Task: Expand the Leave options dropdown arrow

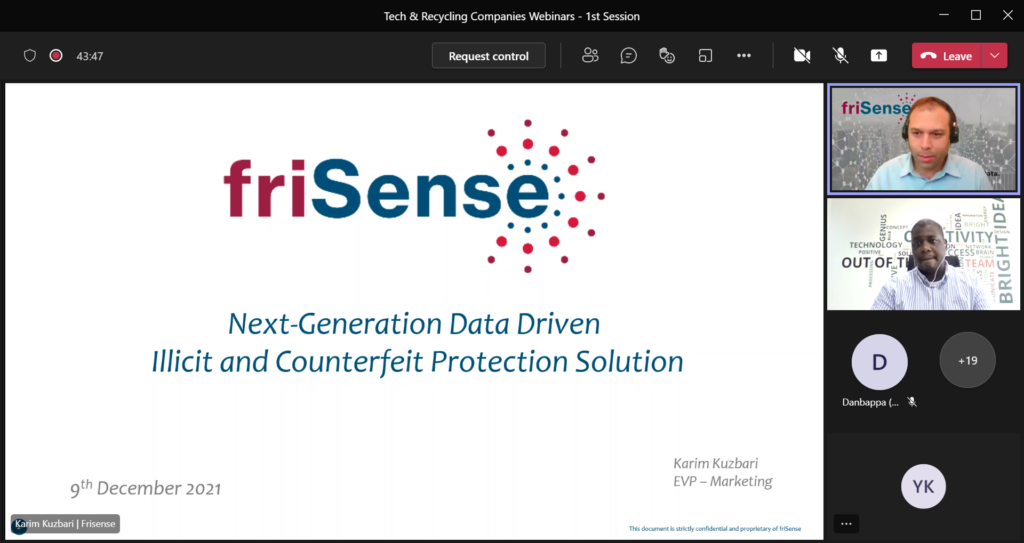Action: point(995,56)
